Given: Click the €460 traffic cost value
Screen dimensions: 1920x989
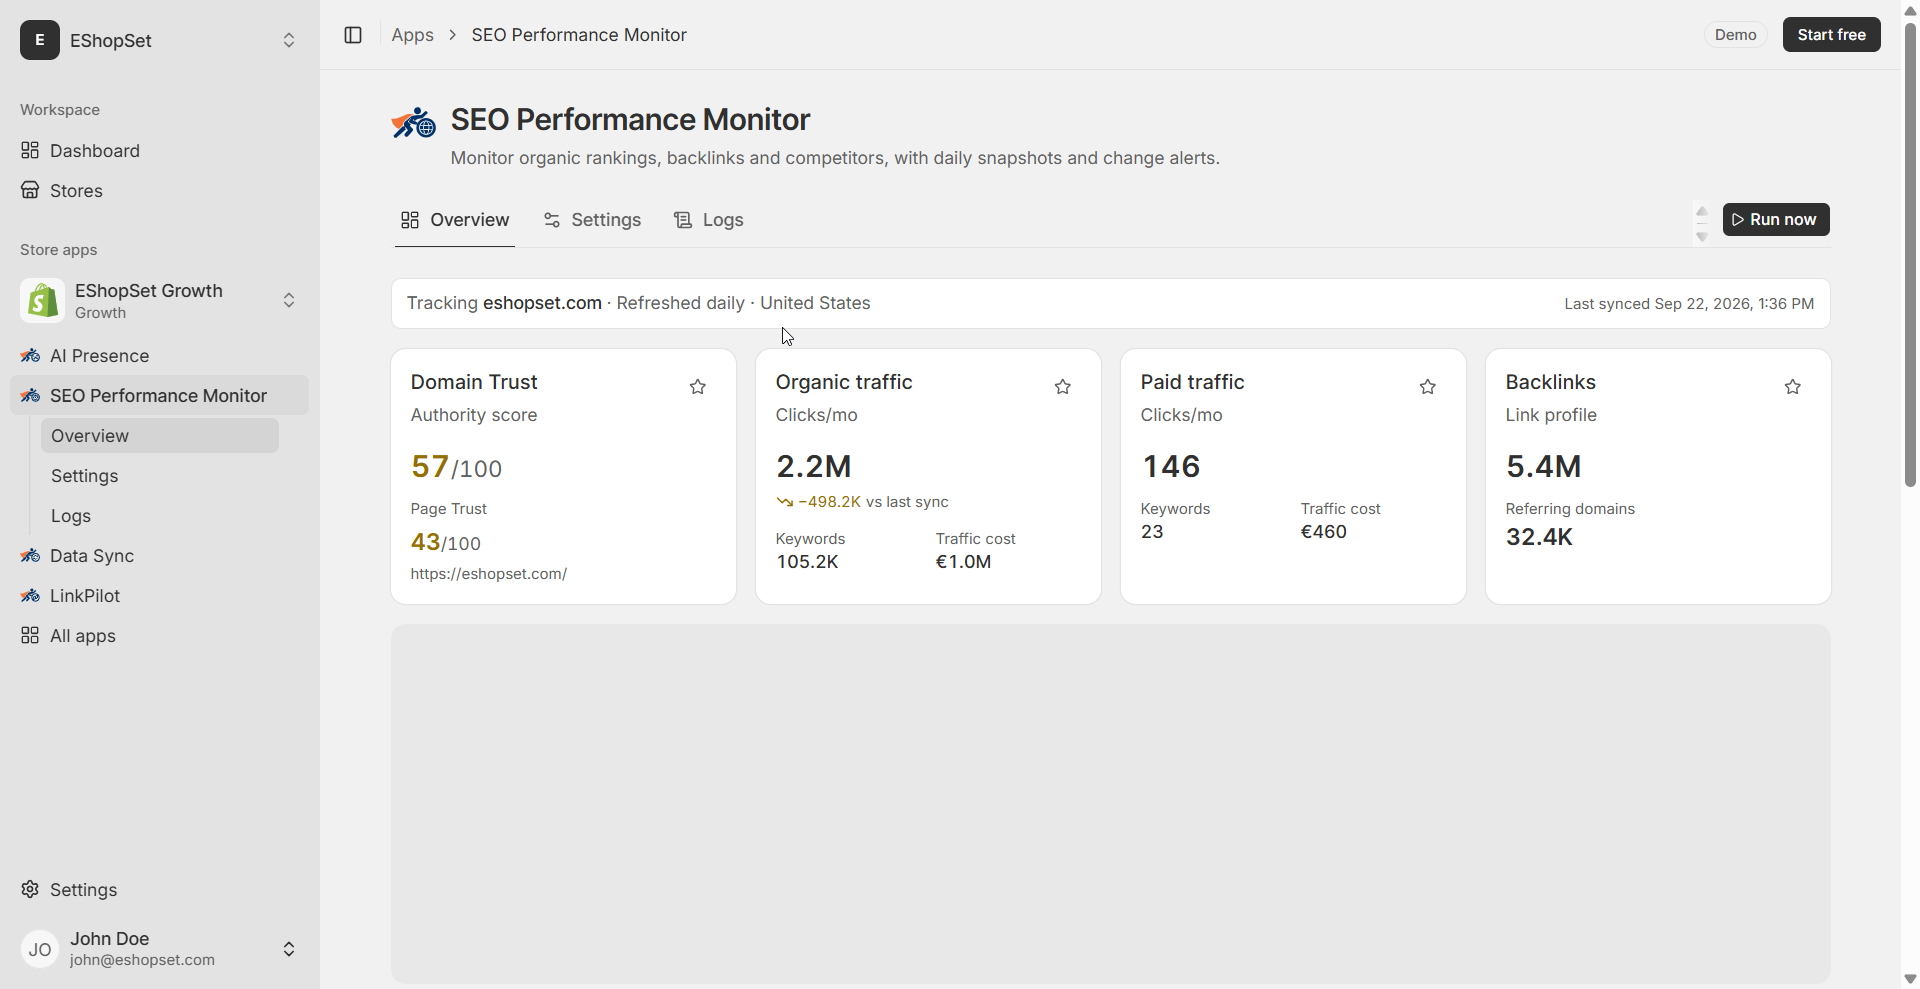Looking at the screenshot, I should (x=1324, y=532).
